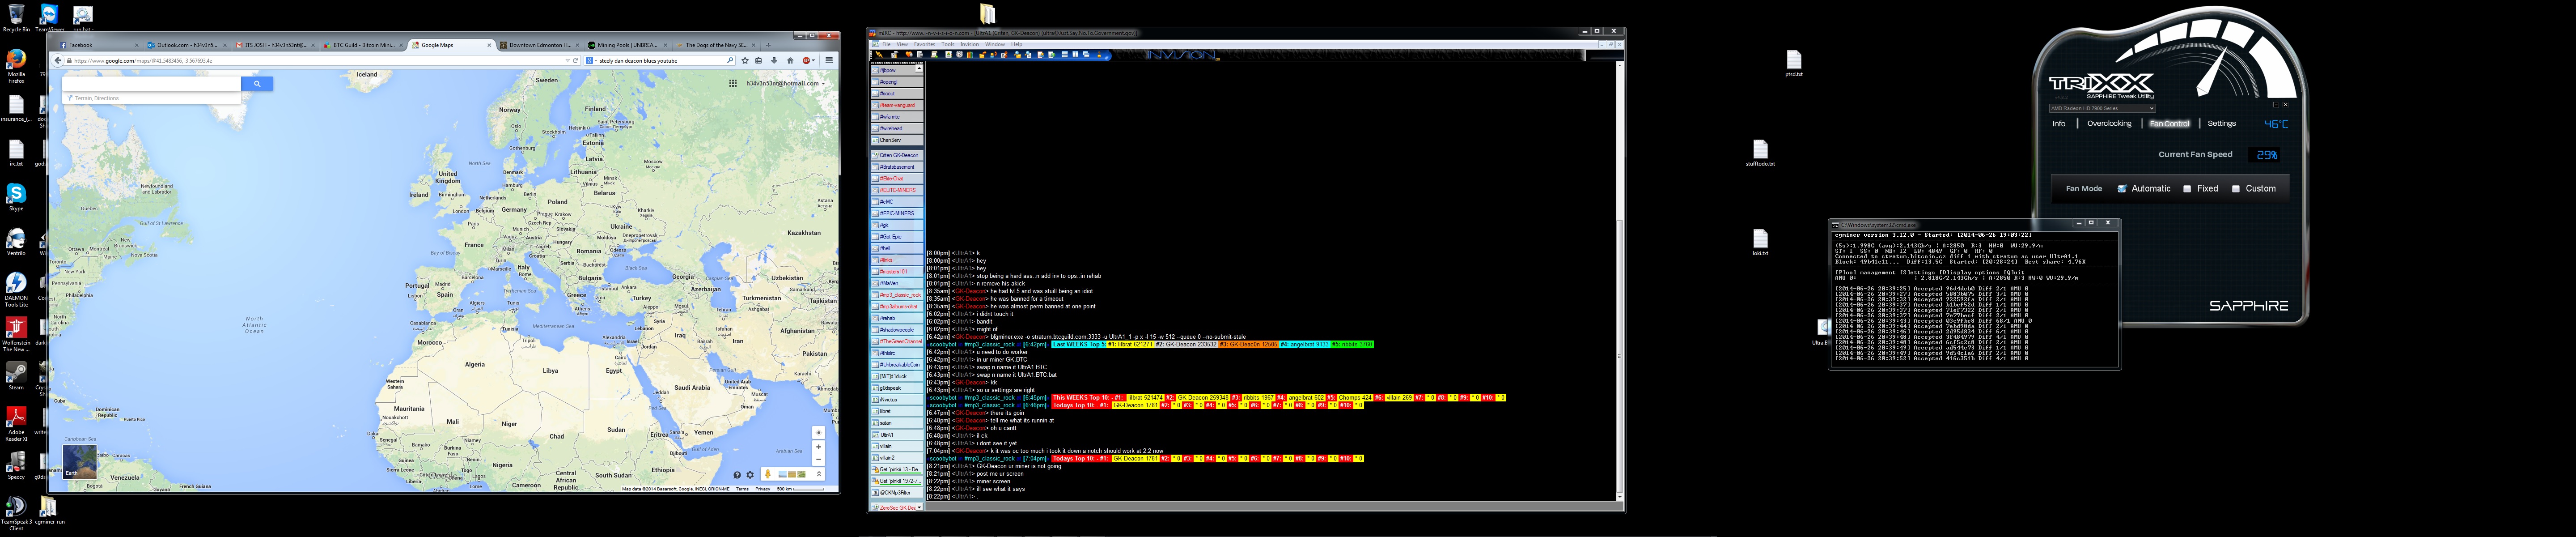Open the Google Maps settings gear
The height and width of the screenshot is (537, 2576).
(x=750, y=475)
